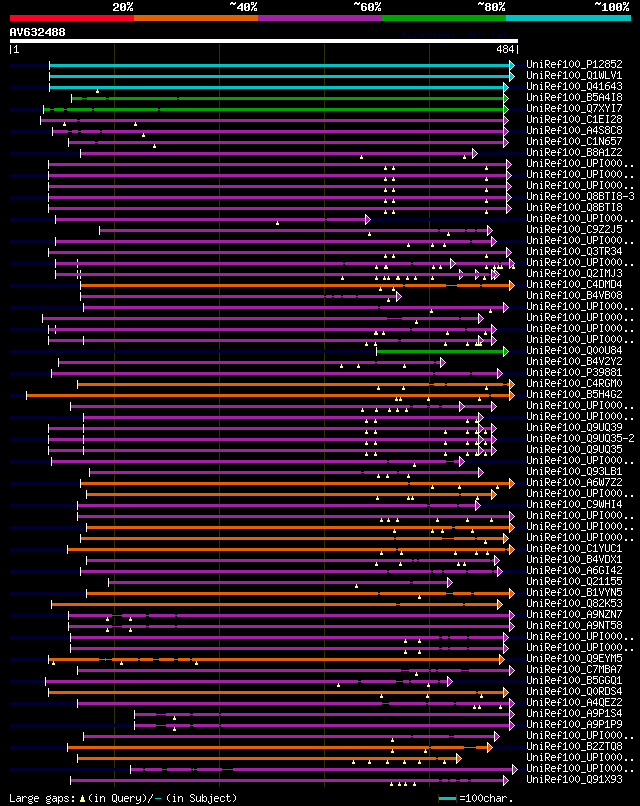Select the UniRef100_Q9UQ35 label
The width and height of the screenshot is (640, 806).
click(574, 449)
